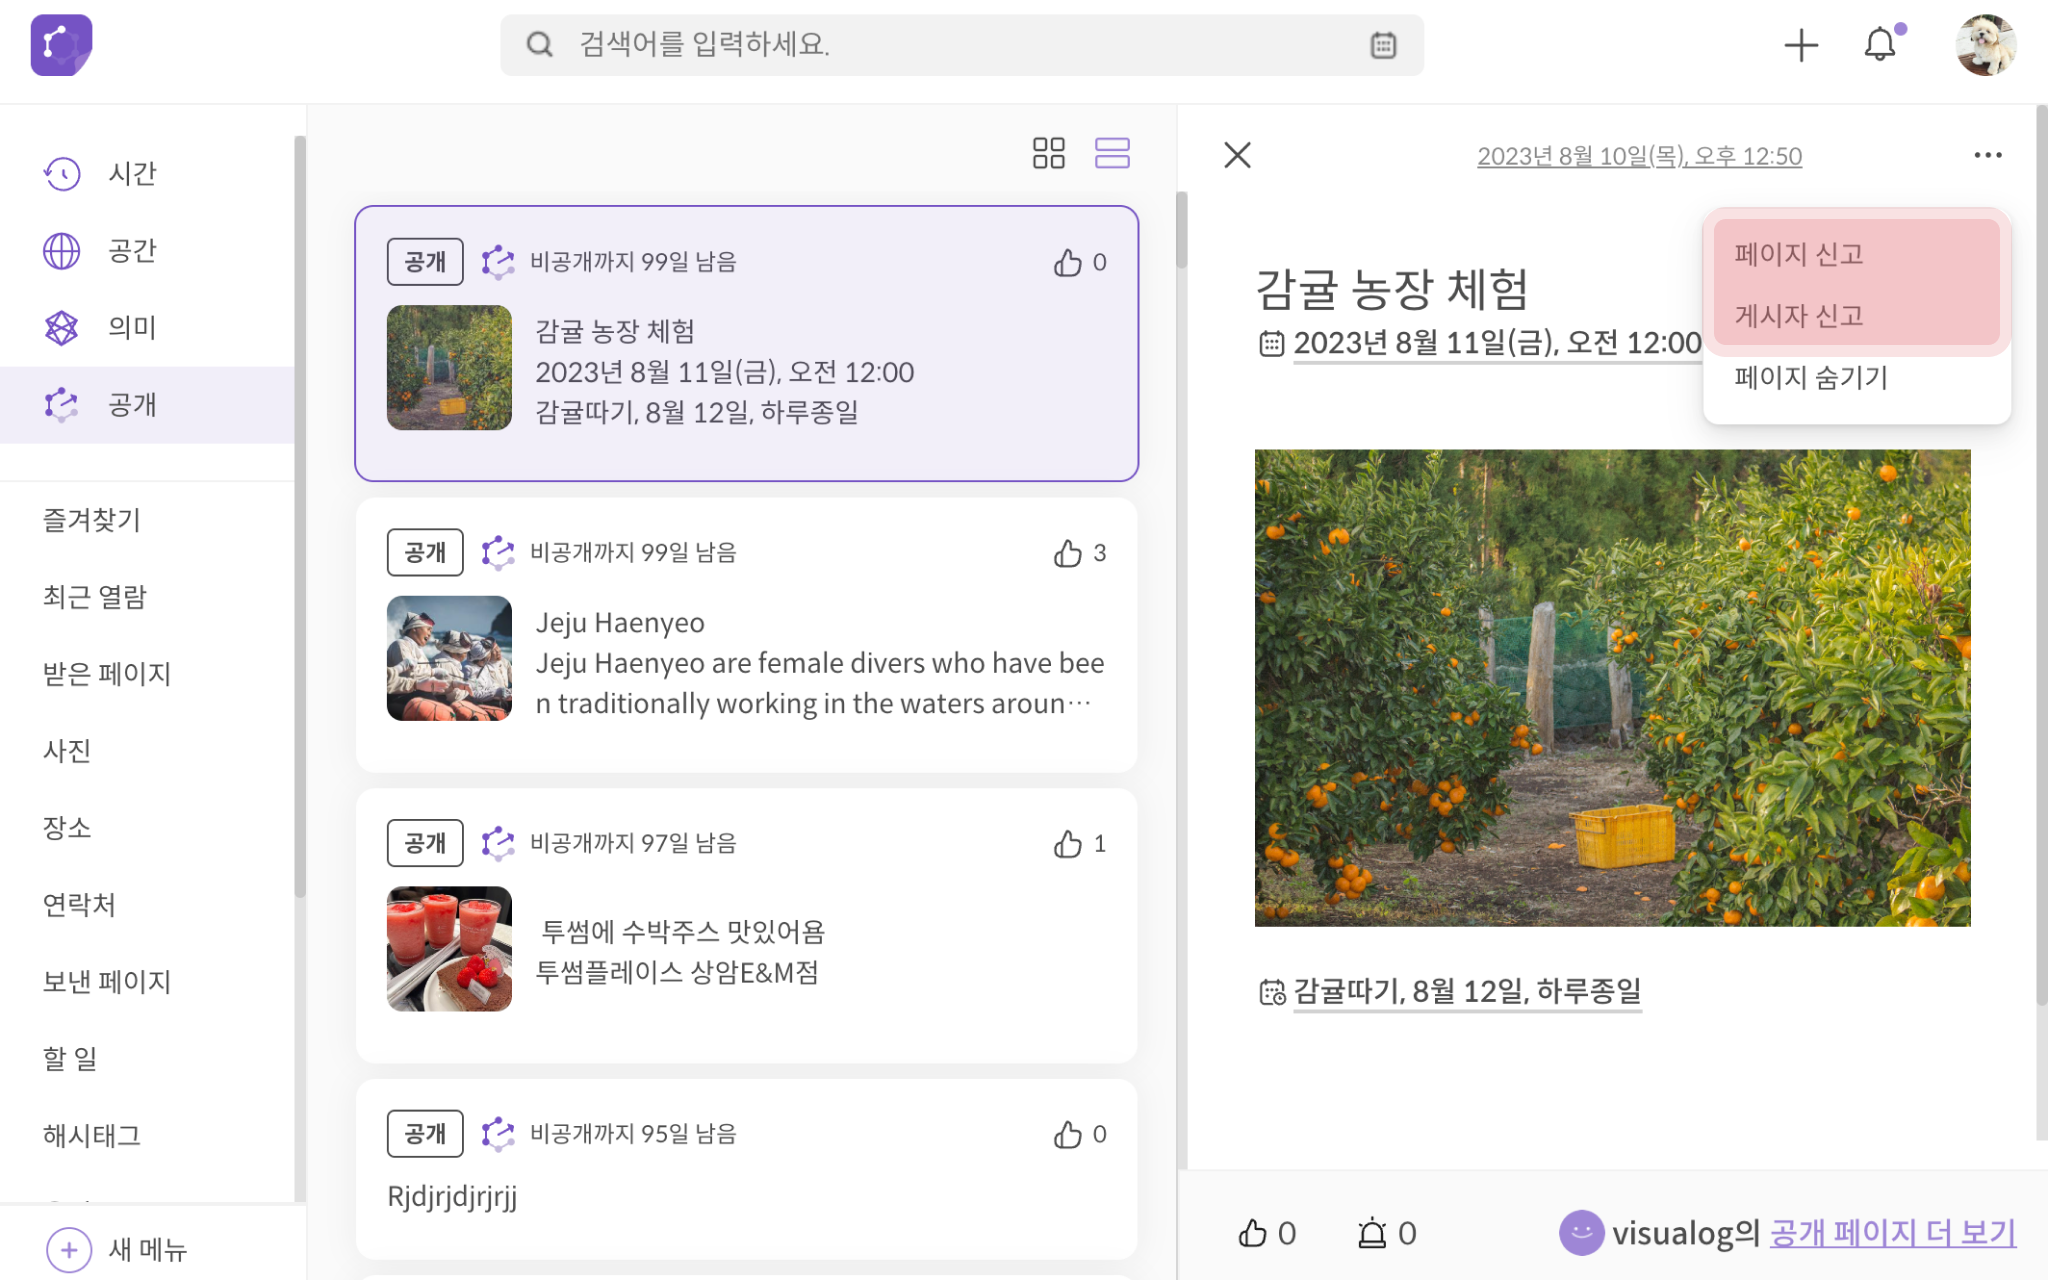Select 페이지 신고 from the menu
Viewport: 2048px width, 1280px height.
[x=1799, y=254]
